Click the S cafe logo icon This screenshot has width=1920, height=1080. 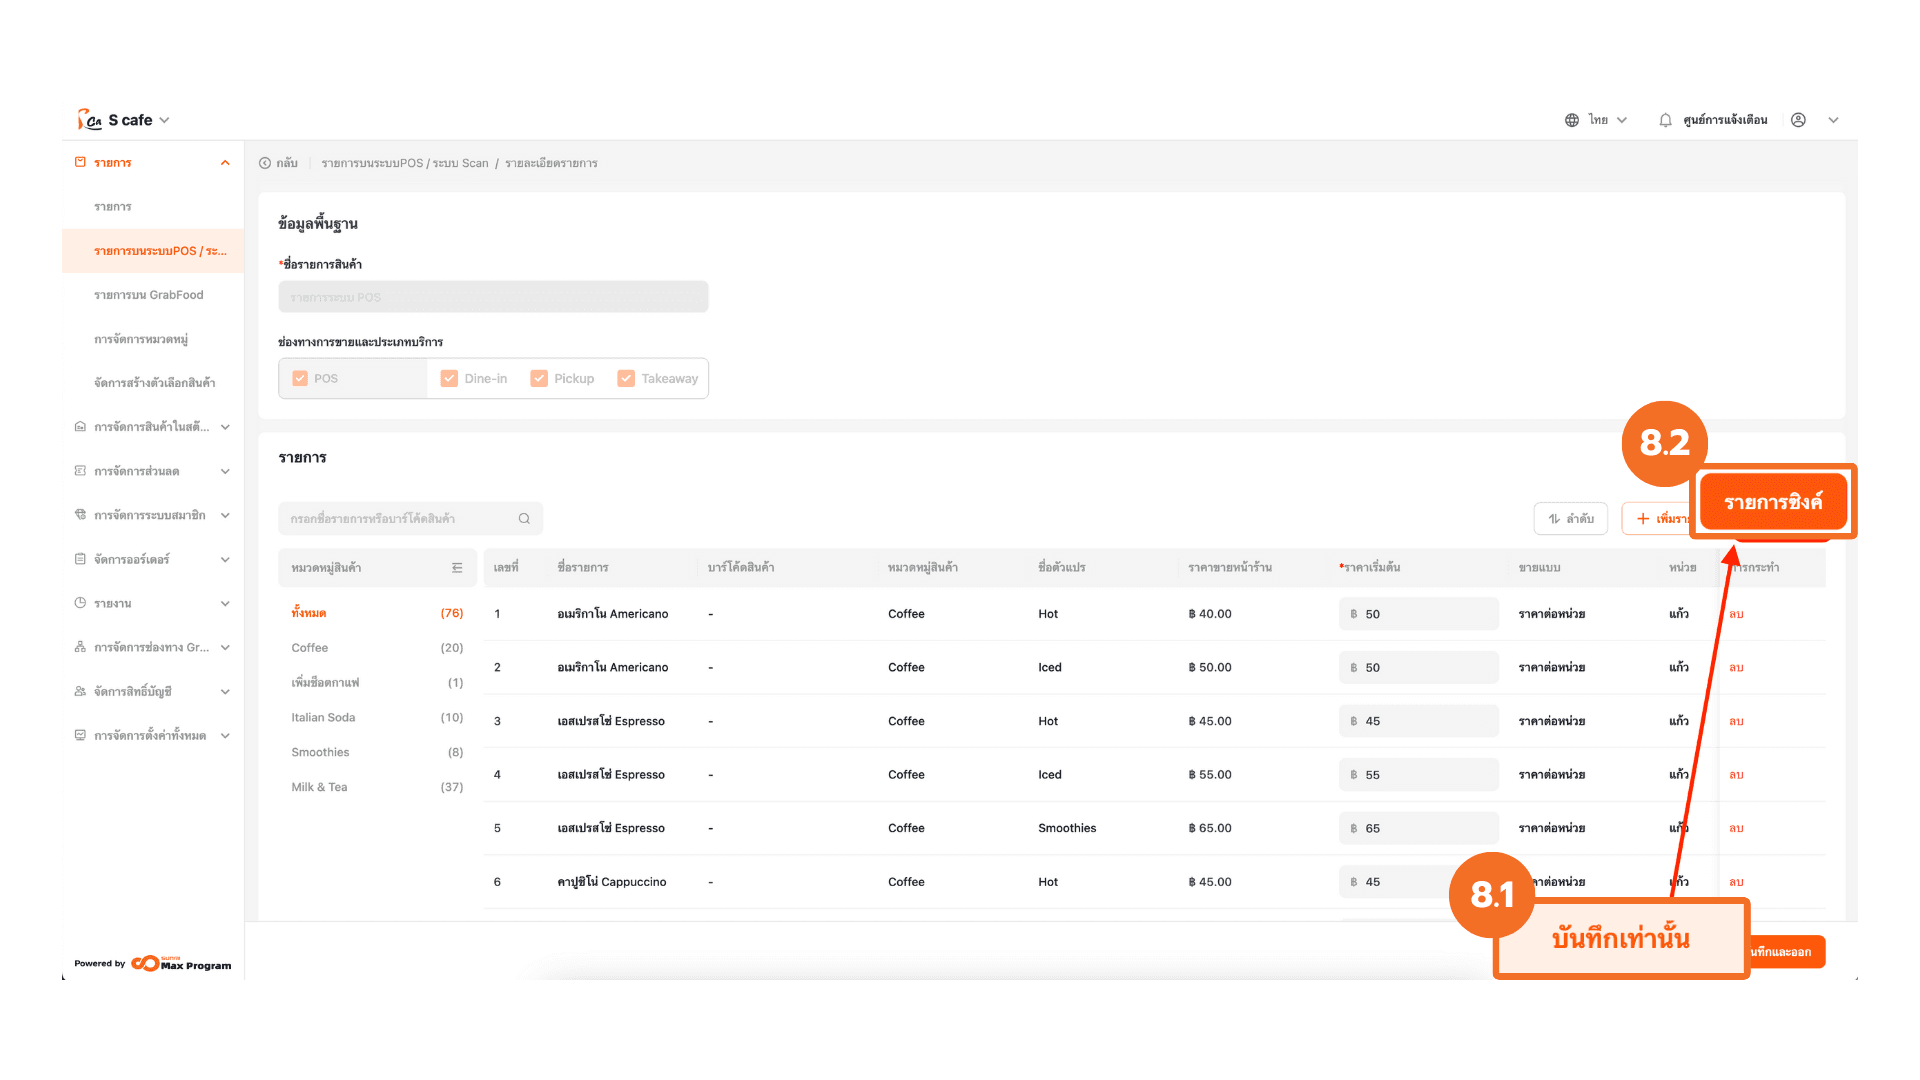89,120
